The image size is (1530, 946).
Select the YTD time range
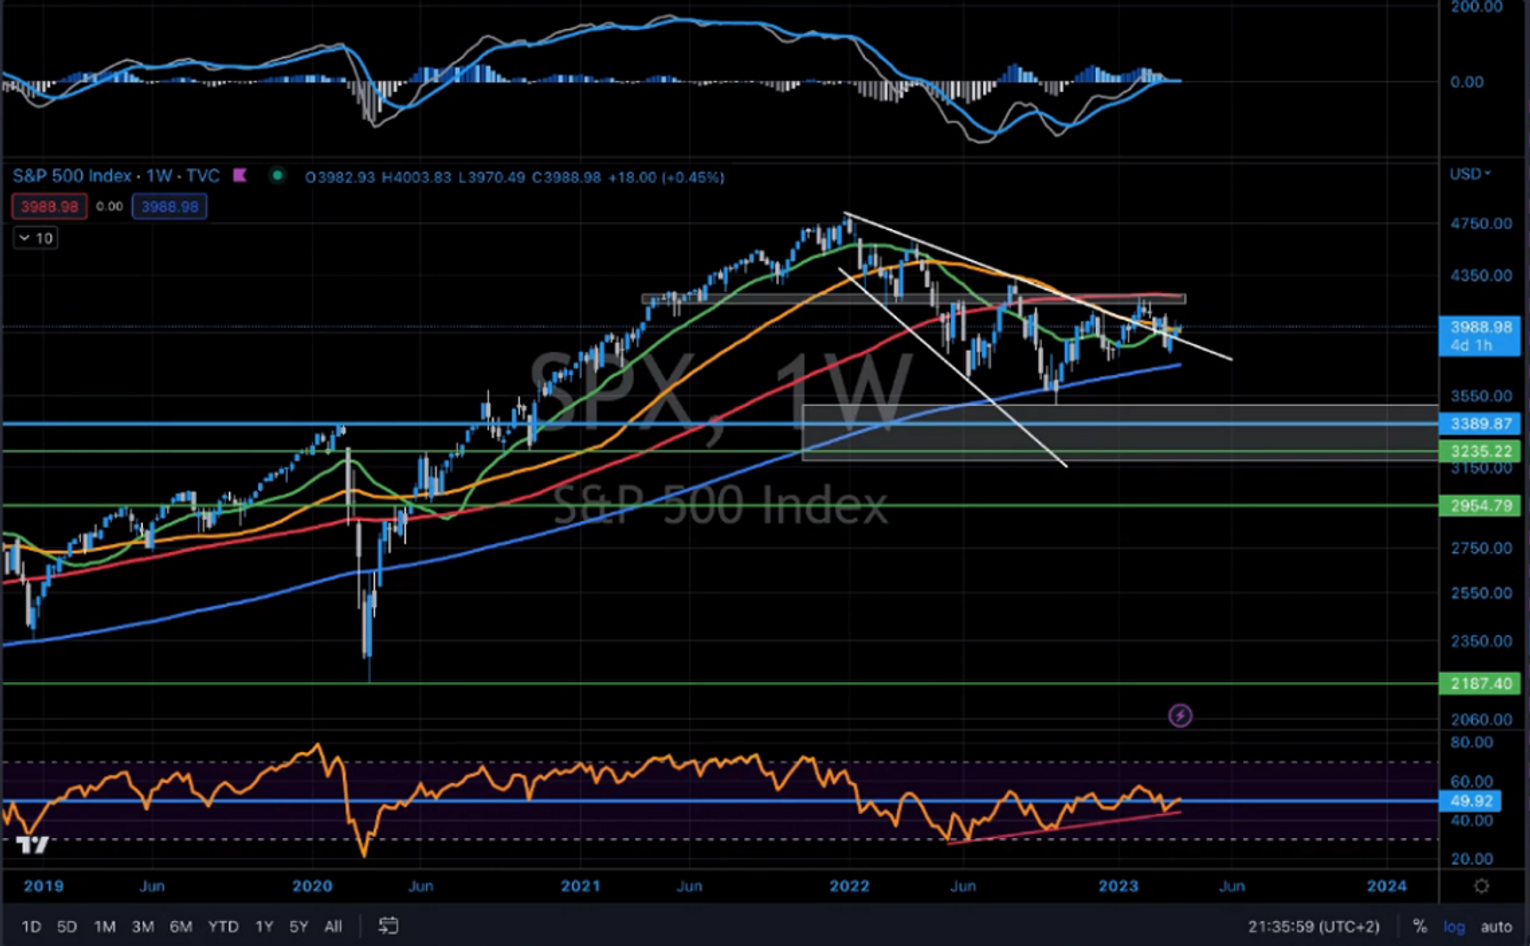223,927
